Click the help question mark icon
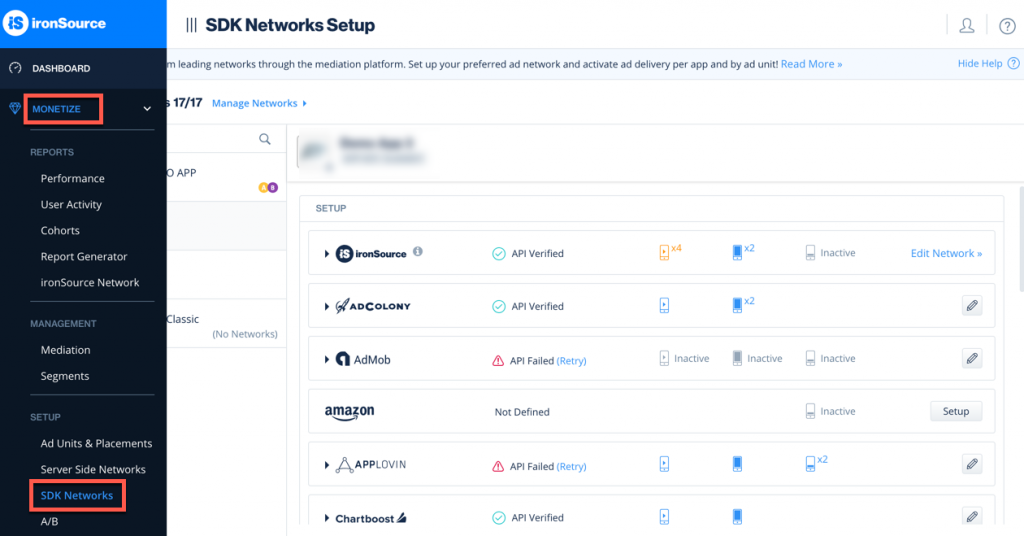 click(x=1007, y=25)
